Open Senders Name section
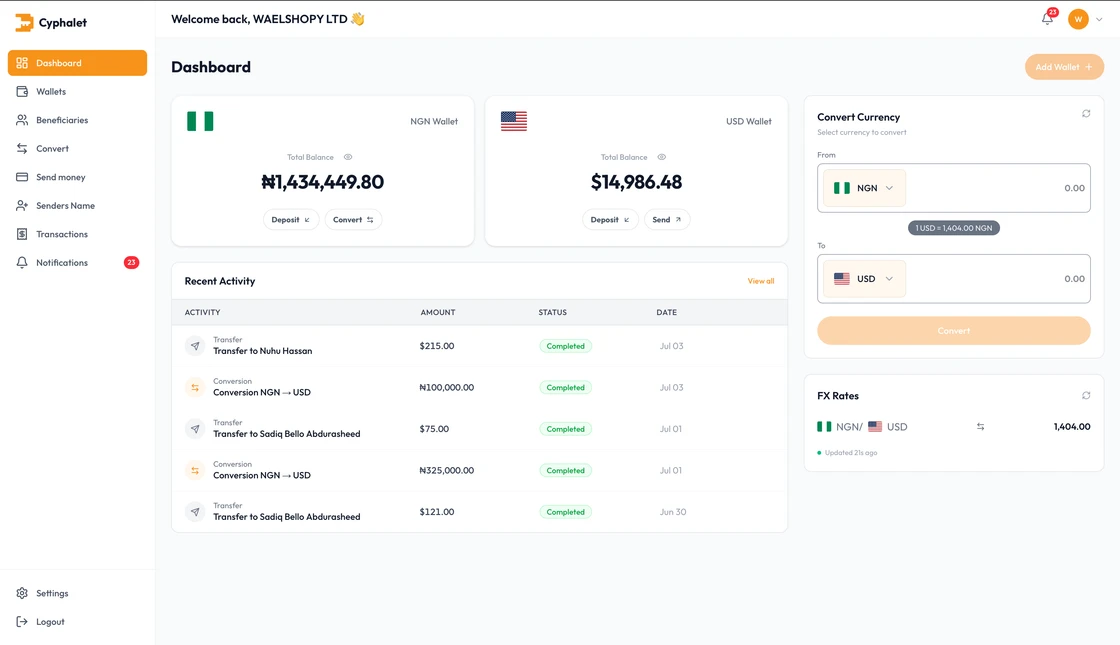Image resolution: width=1120 pixels, height=645 pixels. 77,206
